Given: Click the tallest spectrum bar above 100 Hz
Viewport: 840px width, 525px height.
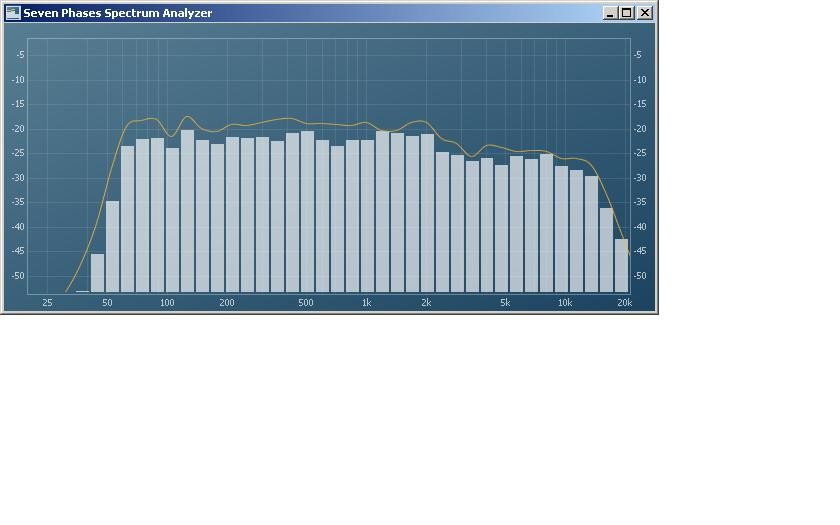Looking at the screenshot, I should (188, 211).
